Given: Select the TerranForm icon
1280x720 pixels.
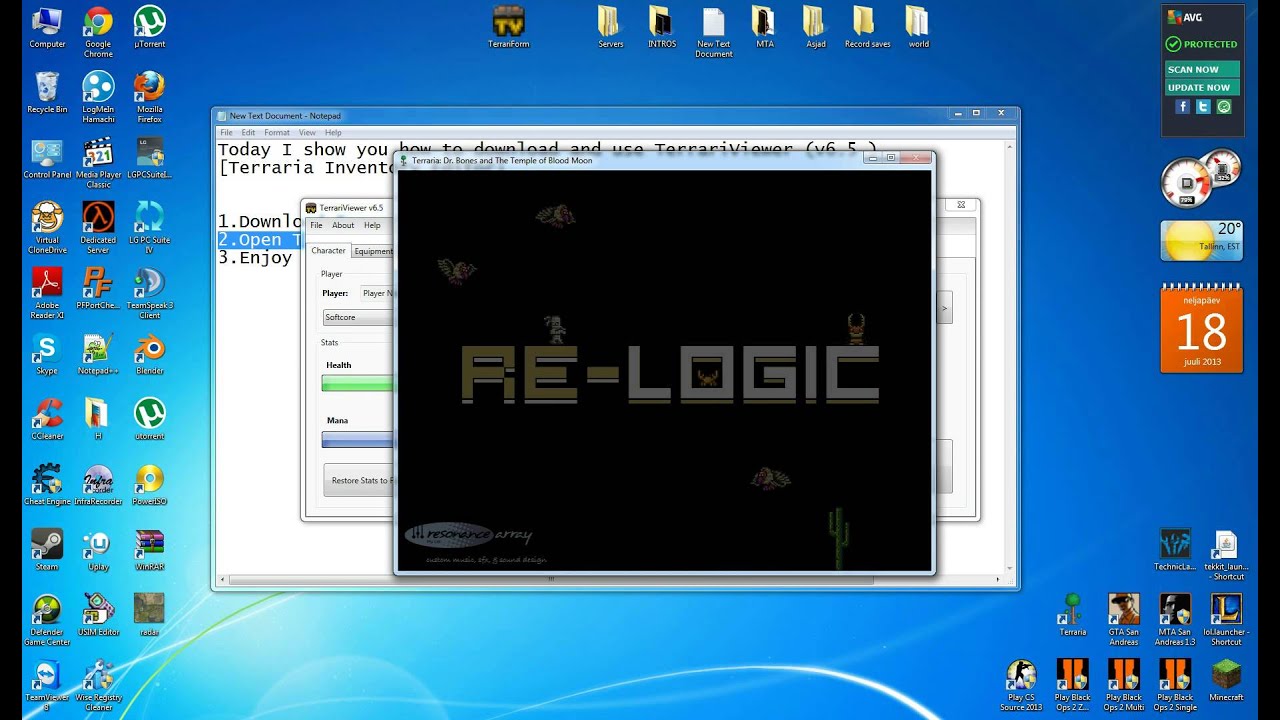Looking at the screenshot, I should point(509,27).
